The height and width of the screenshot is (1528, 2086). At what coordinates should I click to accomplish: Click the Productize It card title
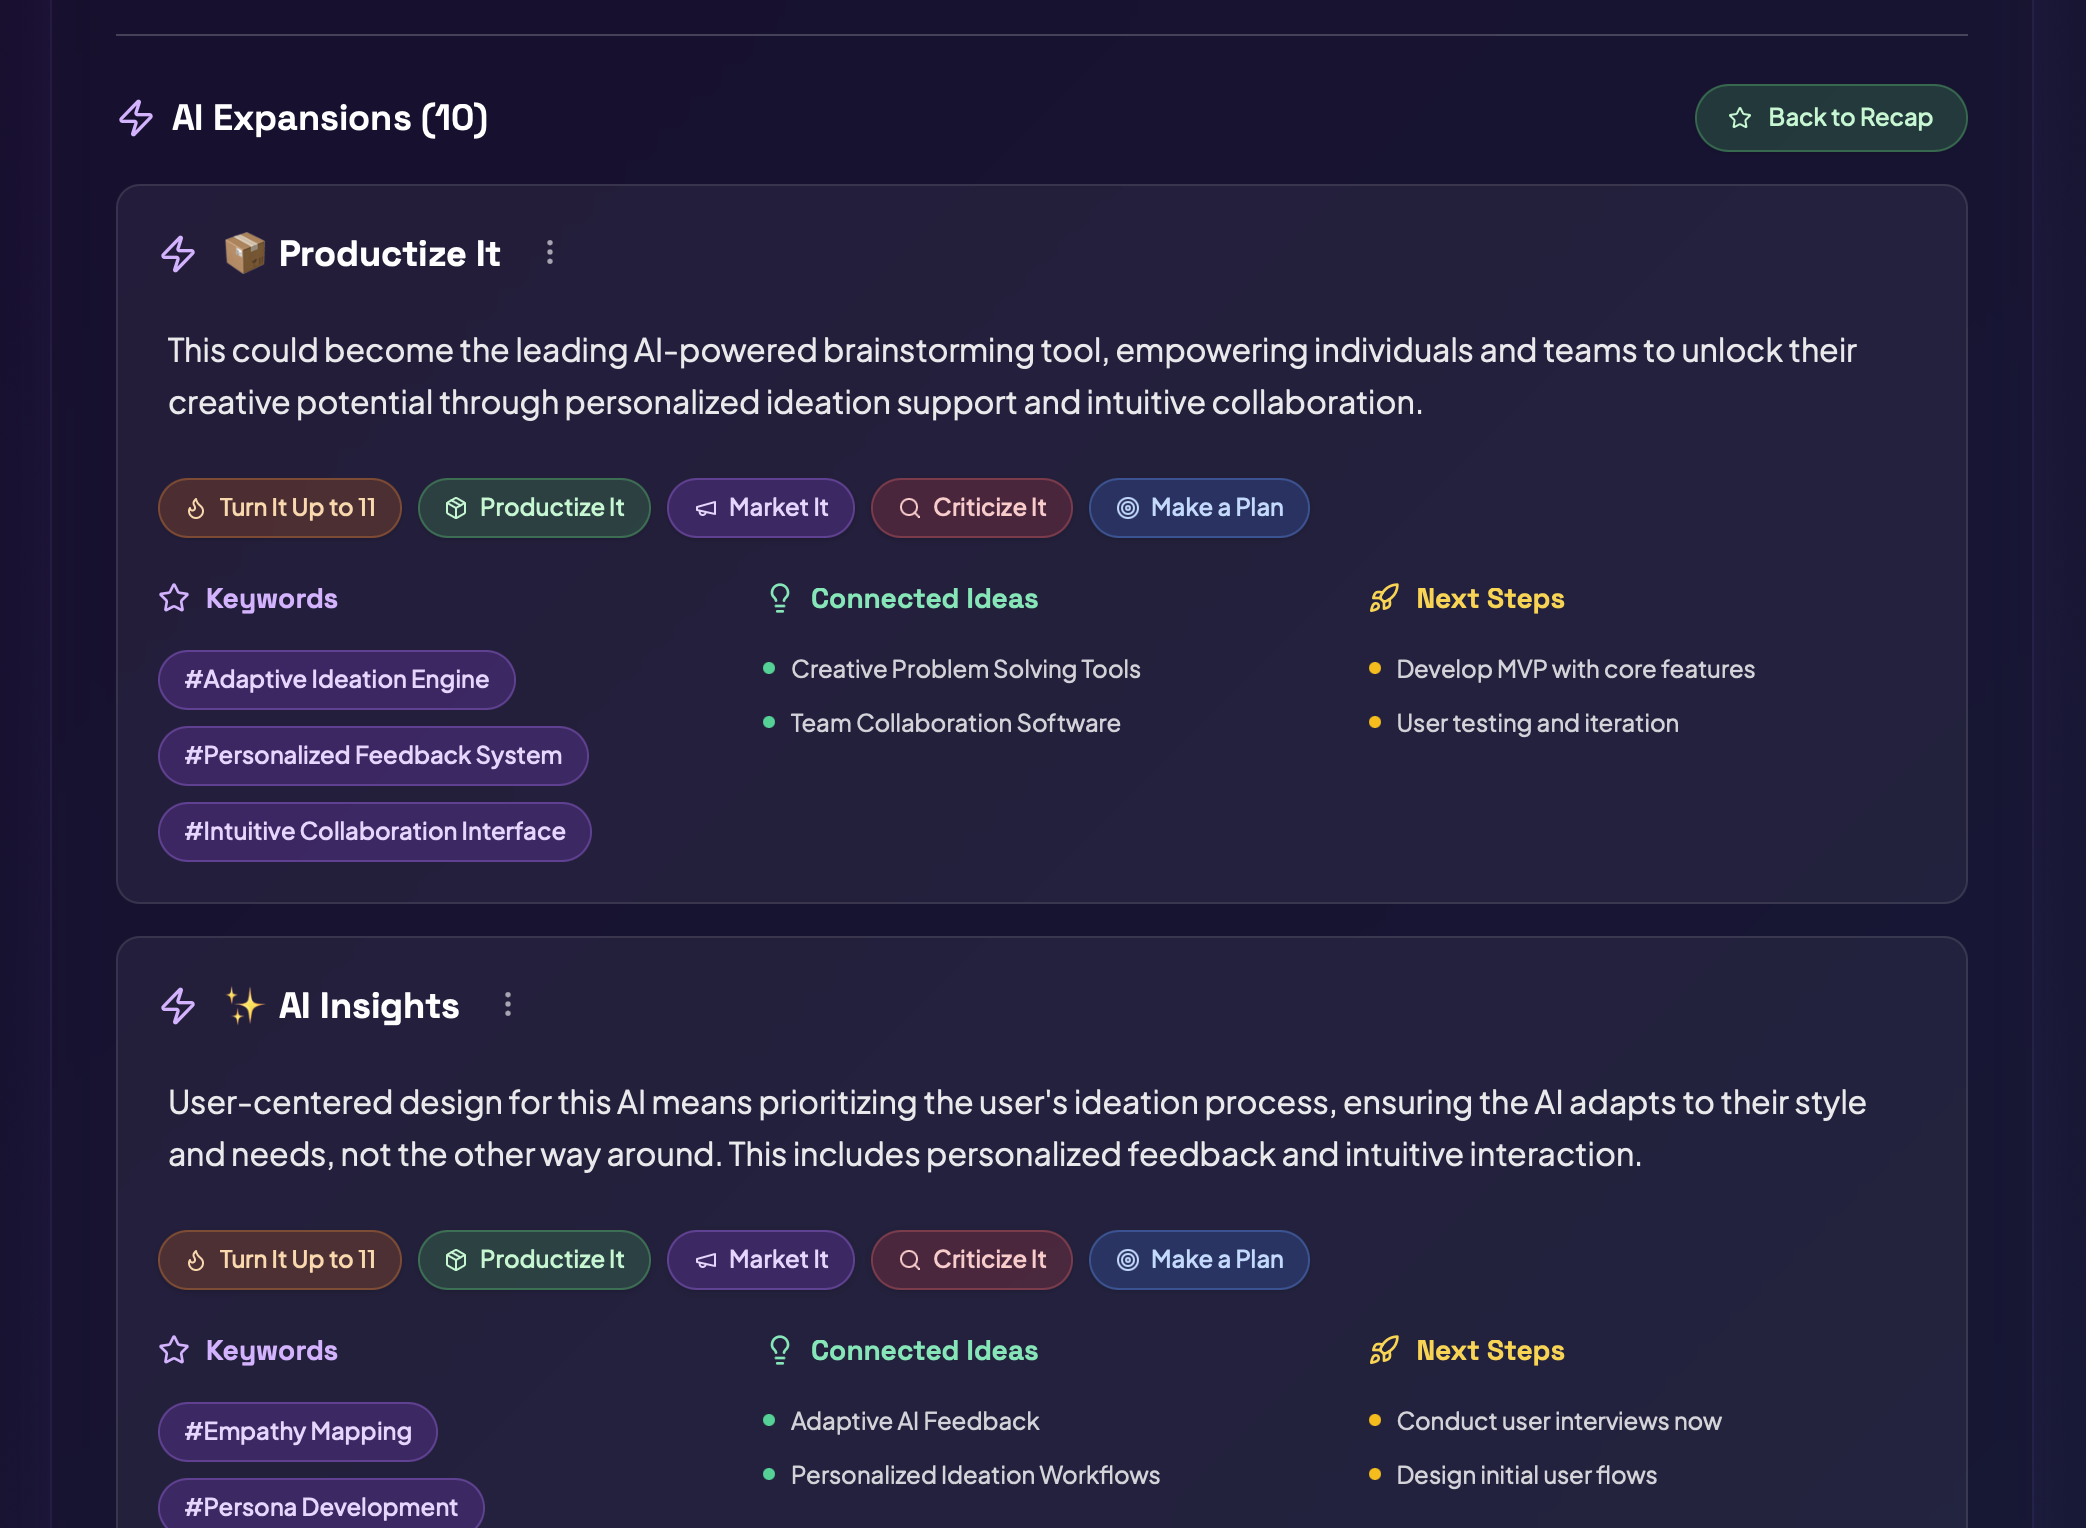pos(389,254)
